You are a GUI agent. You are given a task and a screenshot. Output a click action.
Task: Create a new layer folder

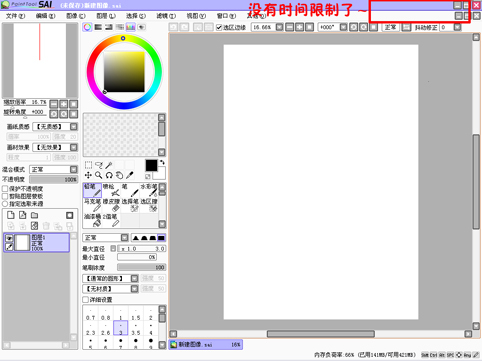click(35, 215)
